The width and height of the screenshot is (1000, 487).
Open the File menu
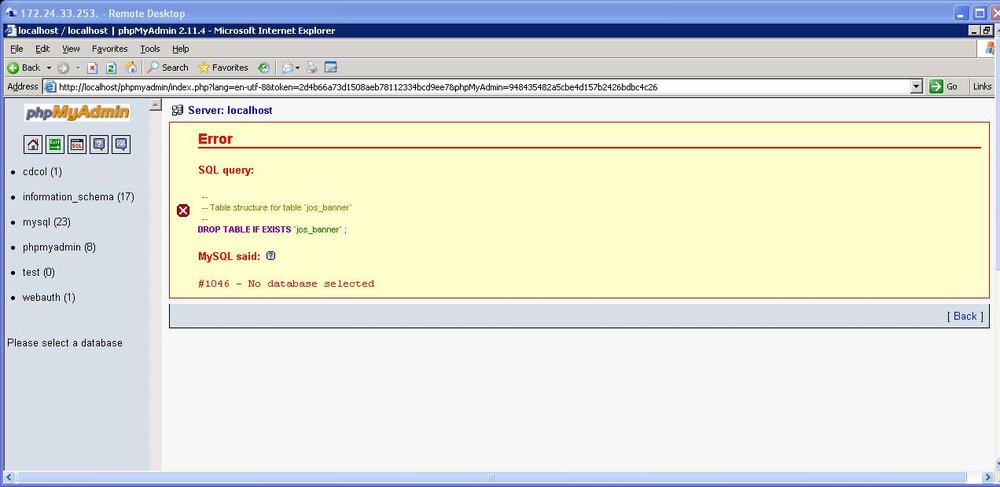tap(17, 49)
